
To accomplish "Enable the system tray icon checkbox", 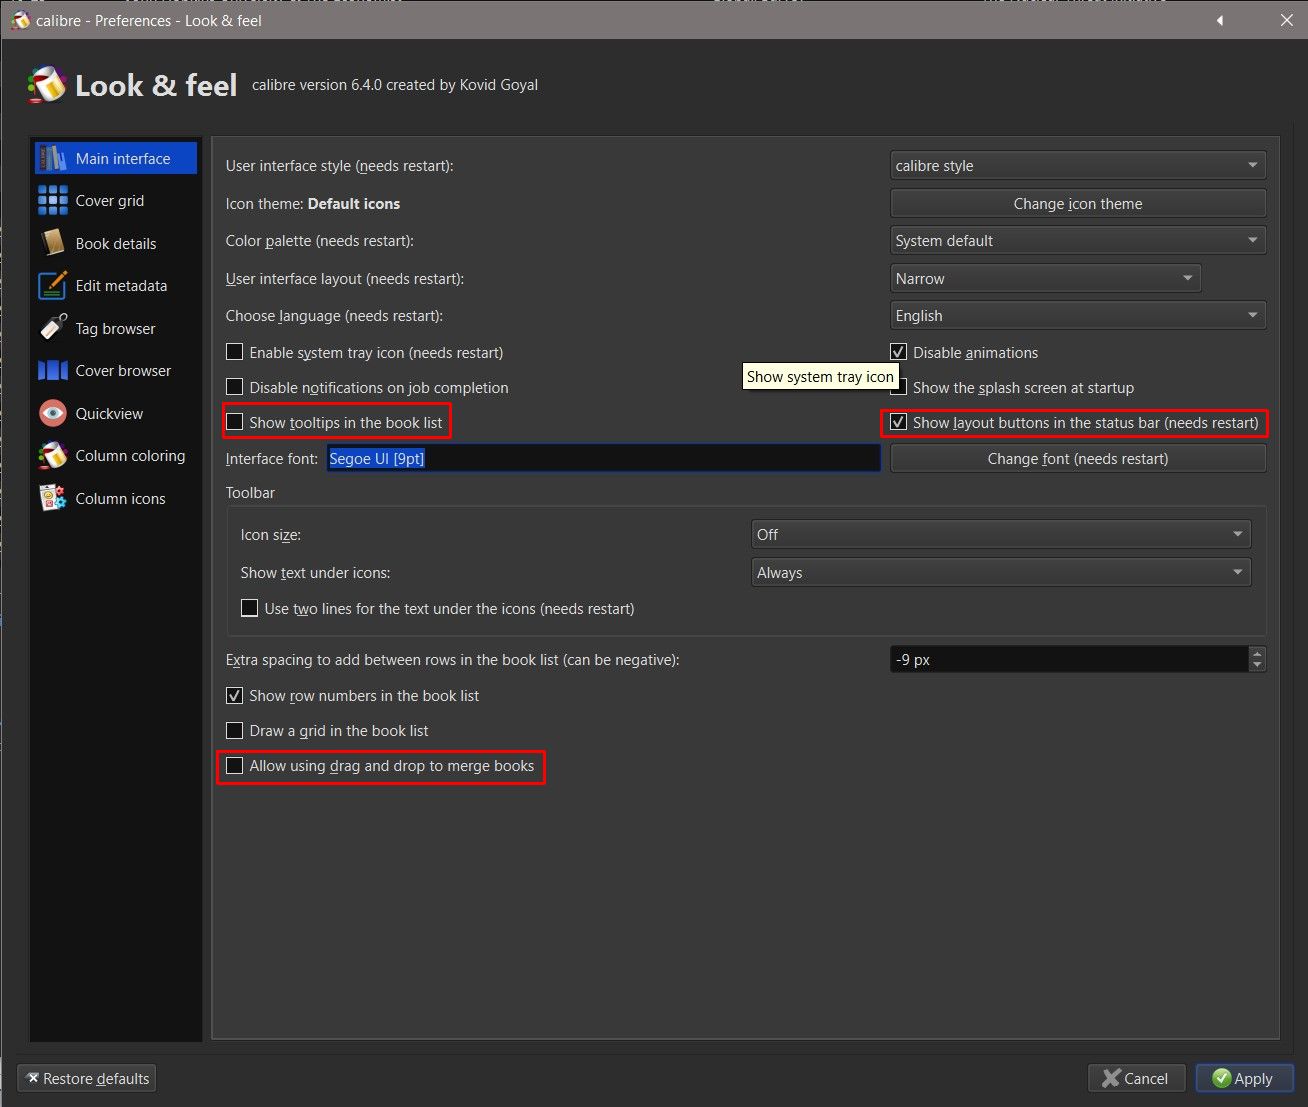I will coord(235,352).
